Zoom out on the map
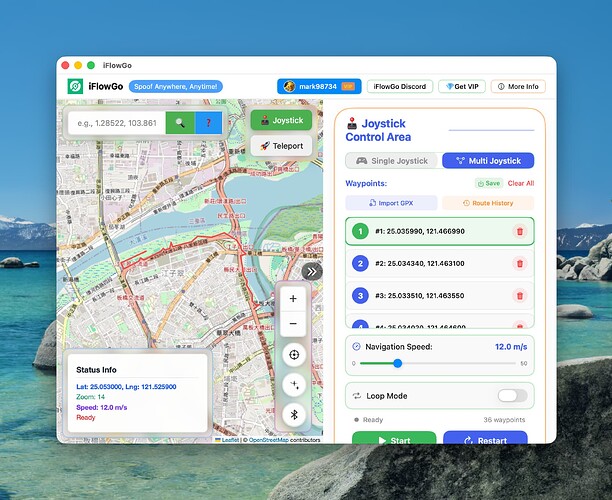The image size is (612, 500). click(x=293, y=324)
